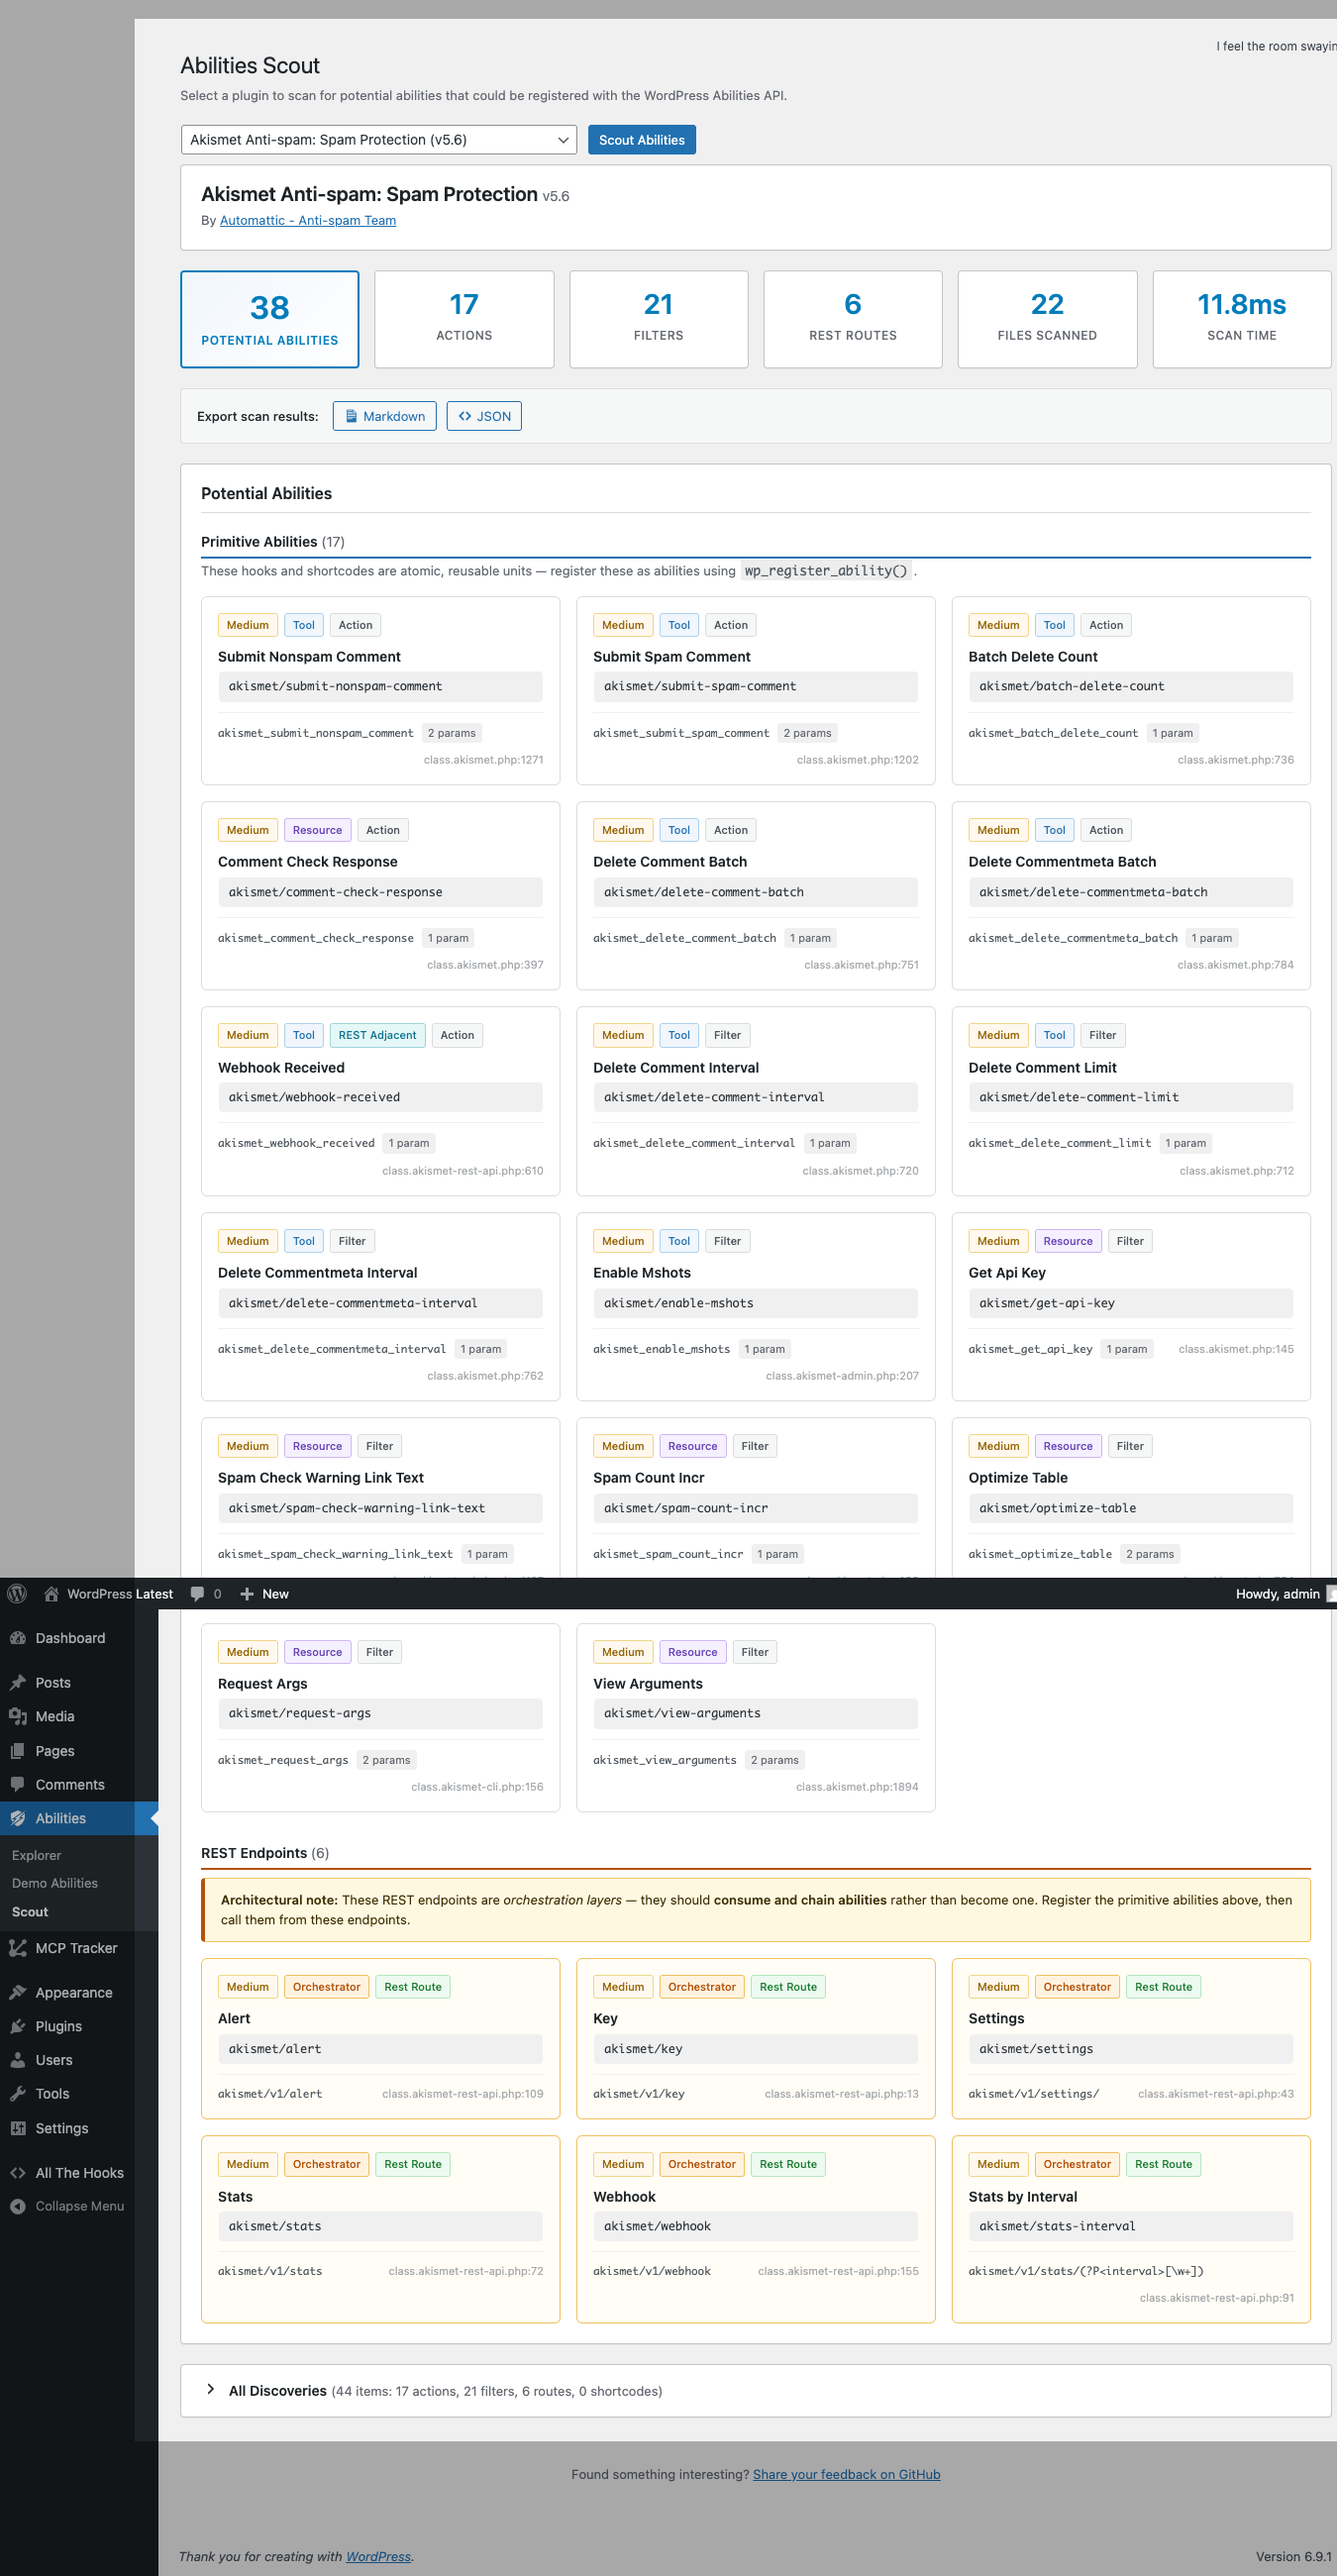Image resolution: width=1337 pixels, height=2576 pixels.
Task: Click the Appearance paintbrush icon
Action: pos(18,1992)
